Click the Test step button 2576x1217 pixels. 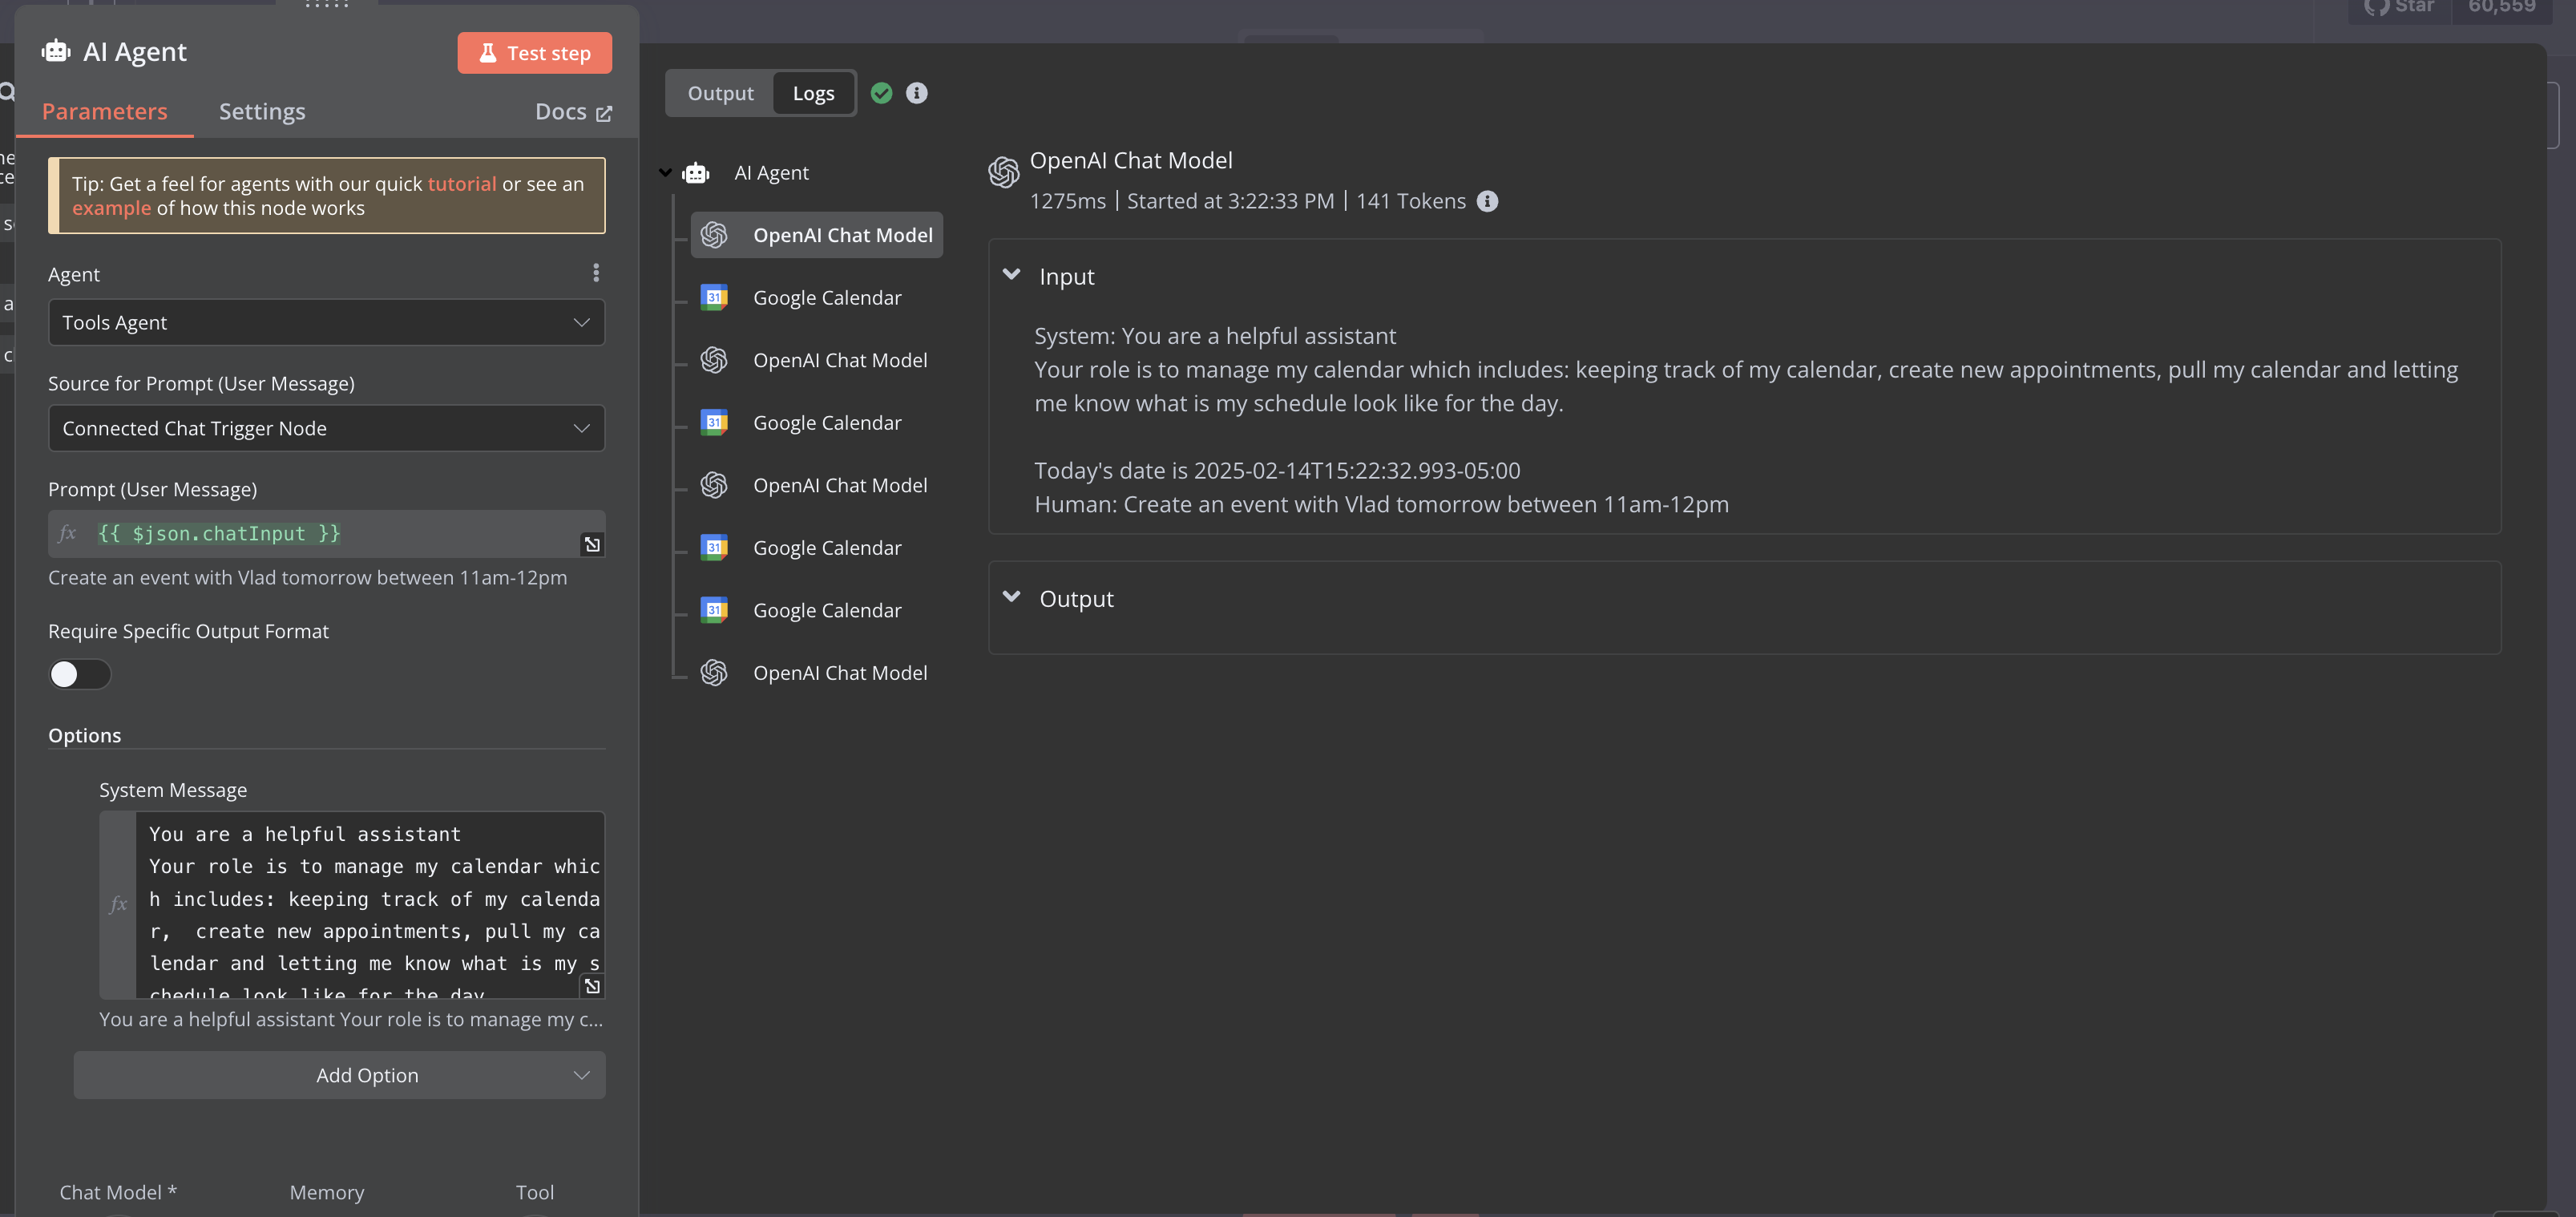pos(534,53)
